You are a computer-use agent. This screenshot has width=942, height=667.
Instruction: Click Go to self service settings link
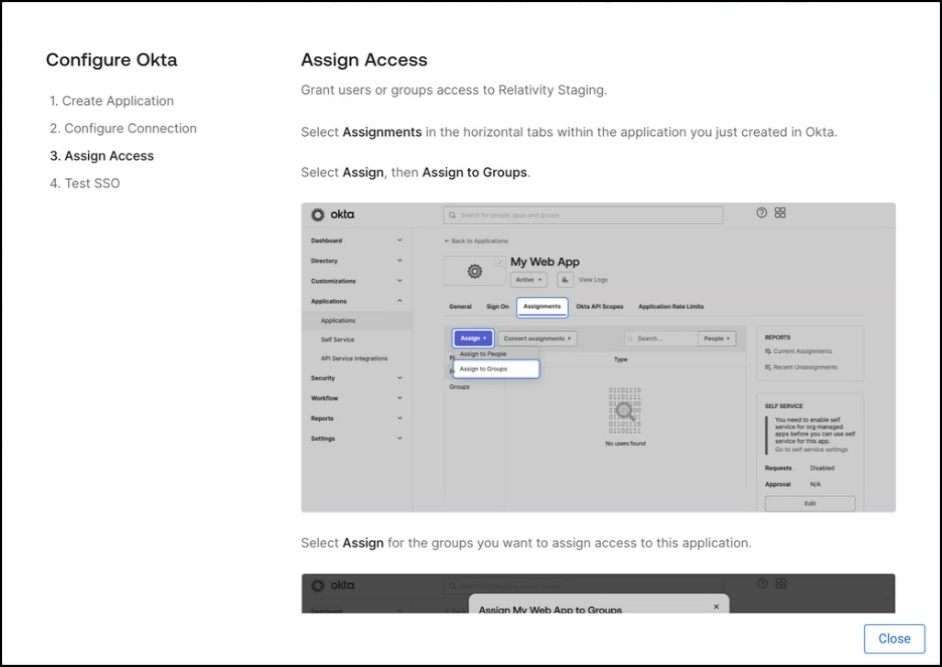[x=811, y=449]
